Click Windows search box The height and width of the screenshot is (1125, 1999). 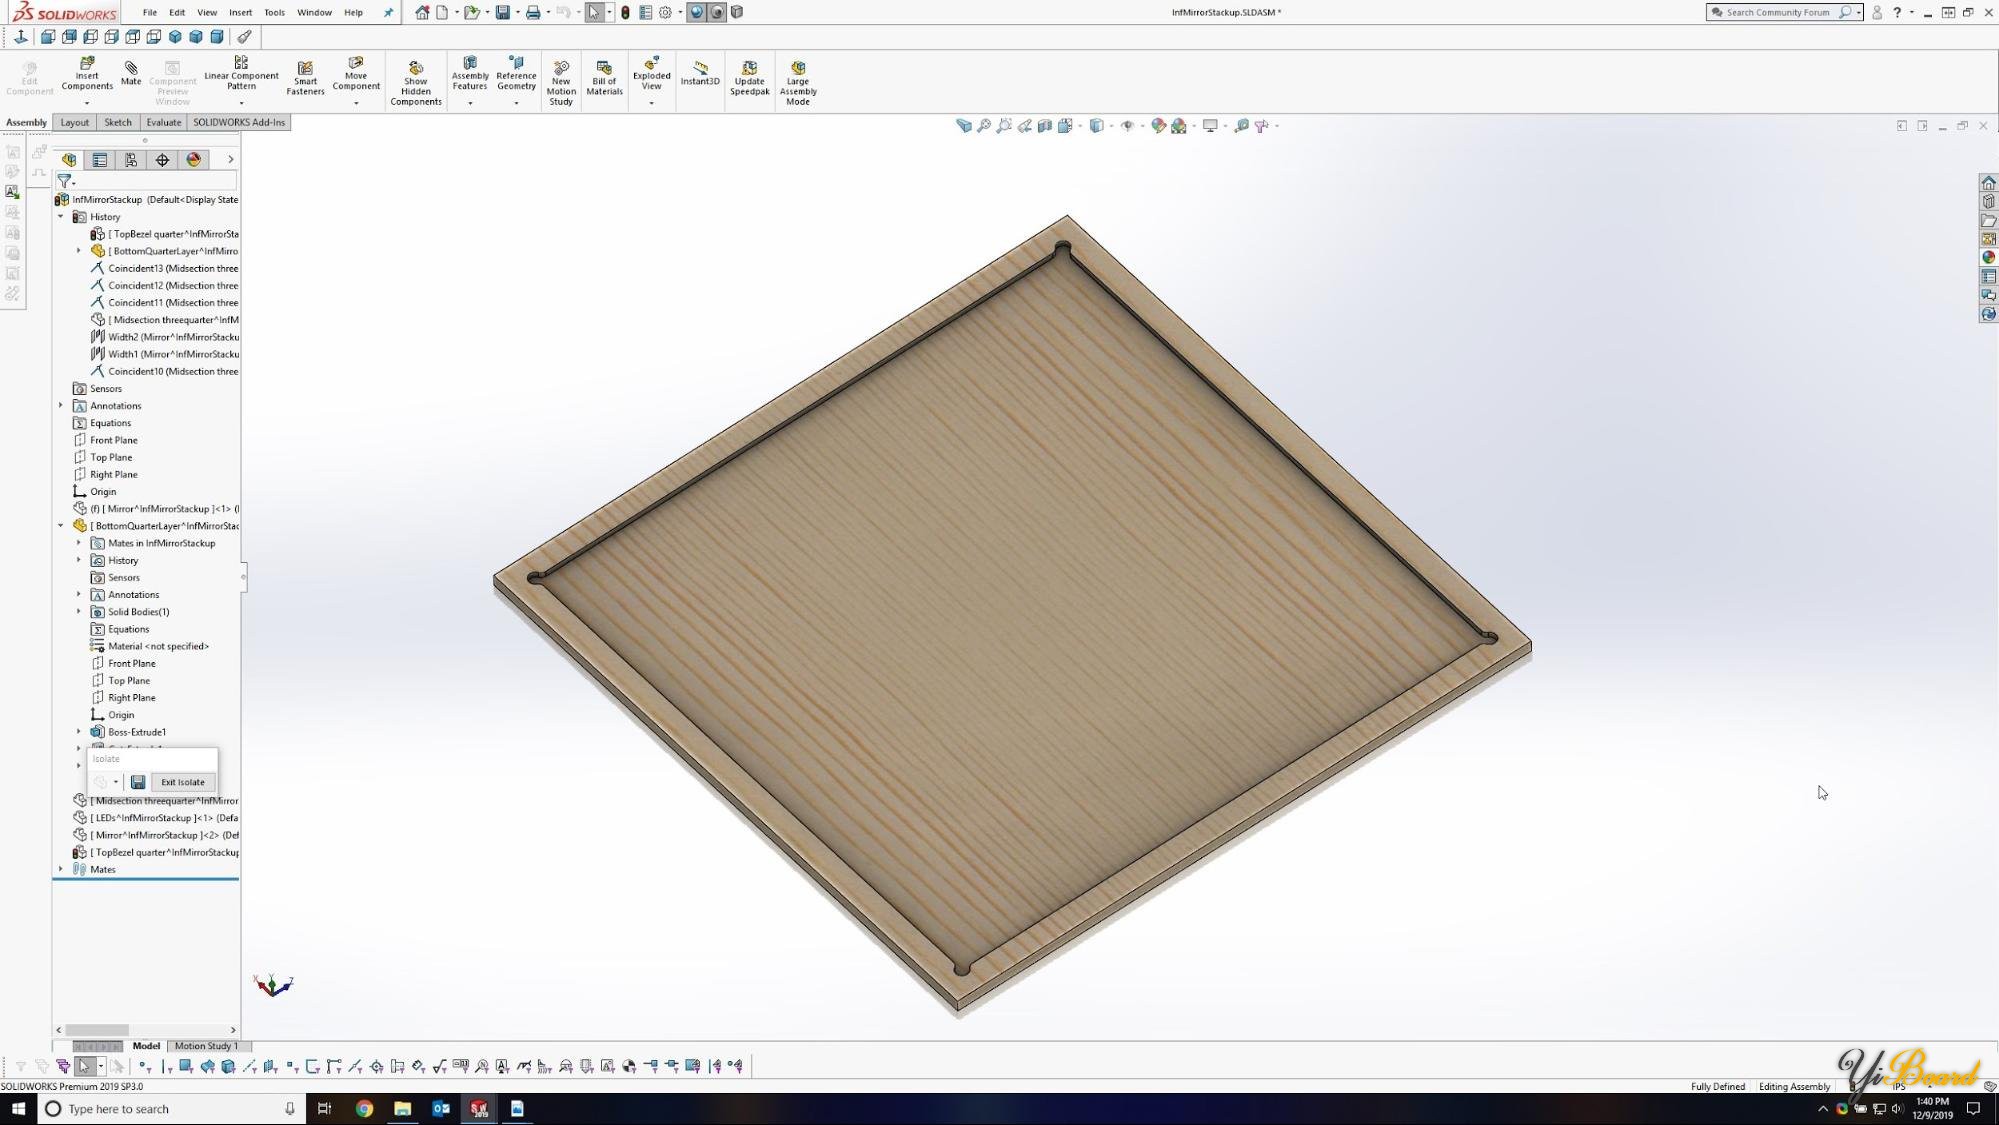coord(172,1109)
